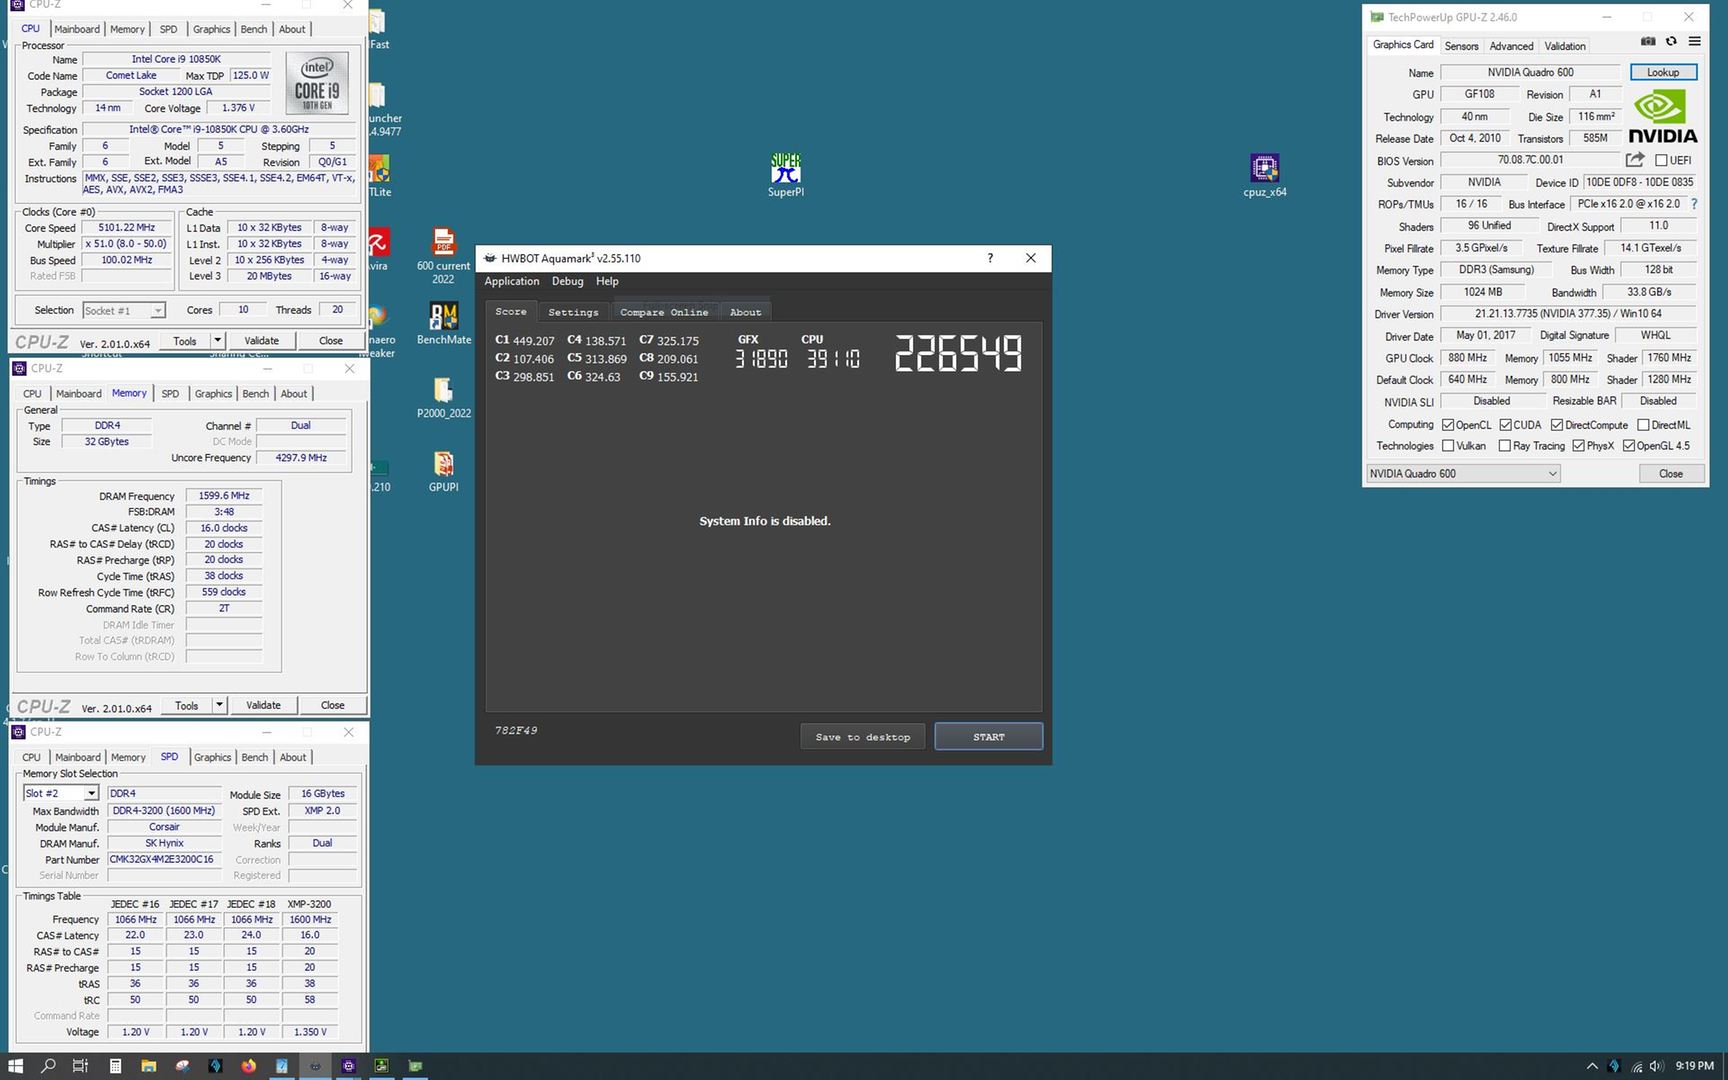Take a GPU-Z screenshot with camera icon
This screenshot has width=1728, height=1080.
click(x=1648, y=42)
